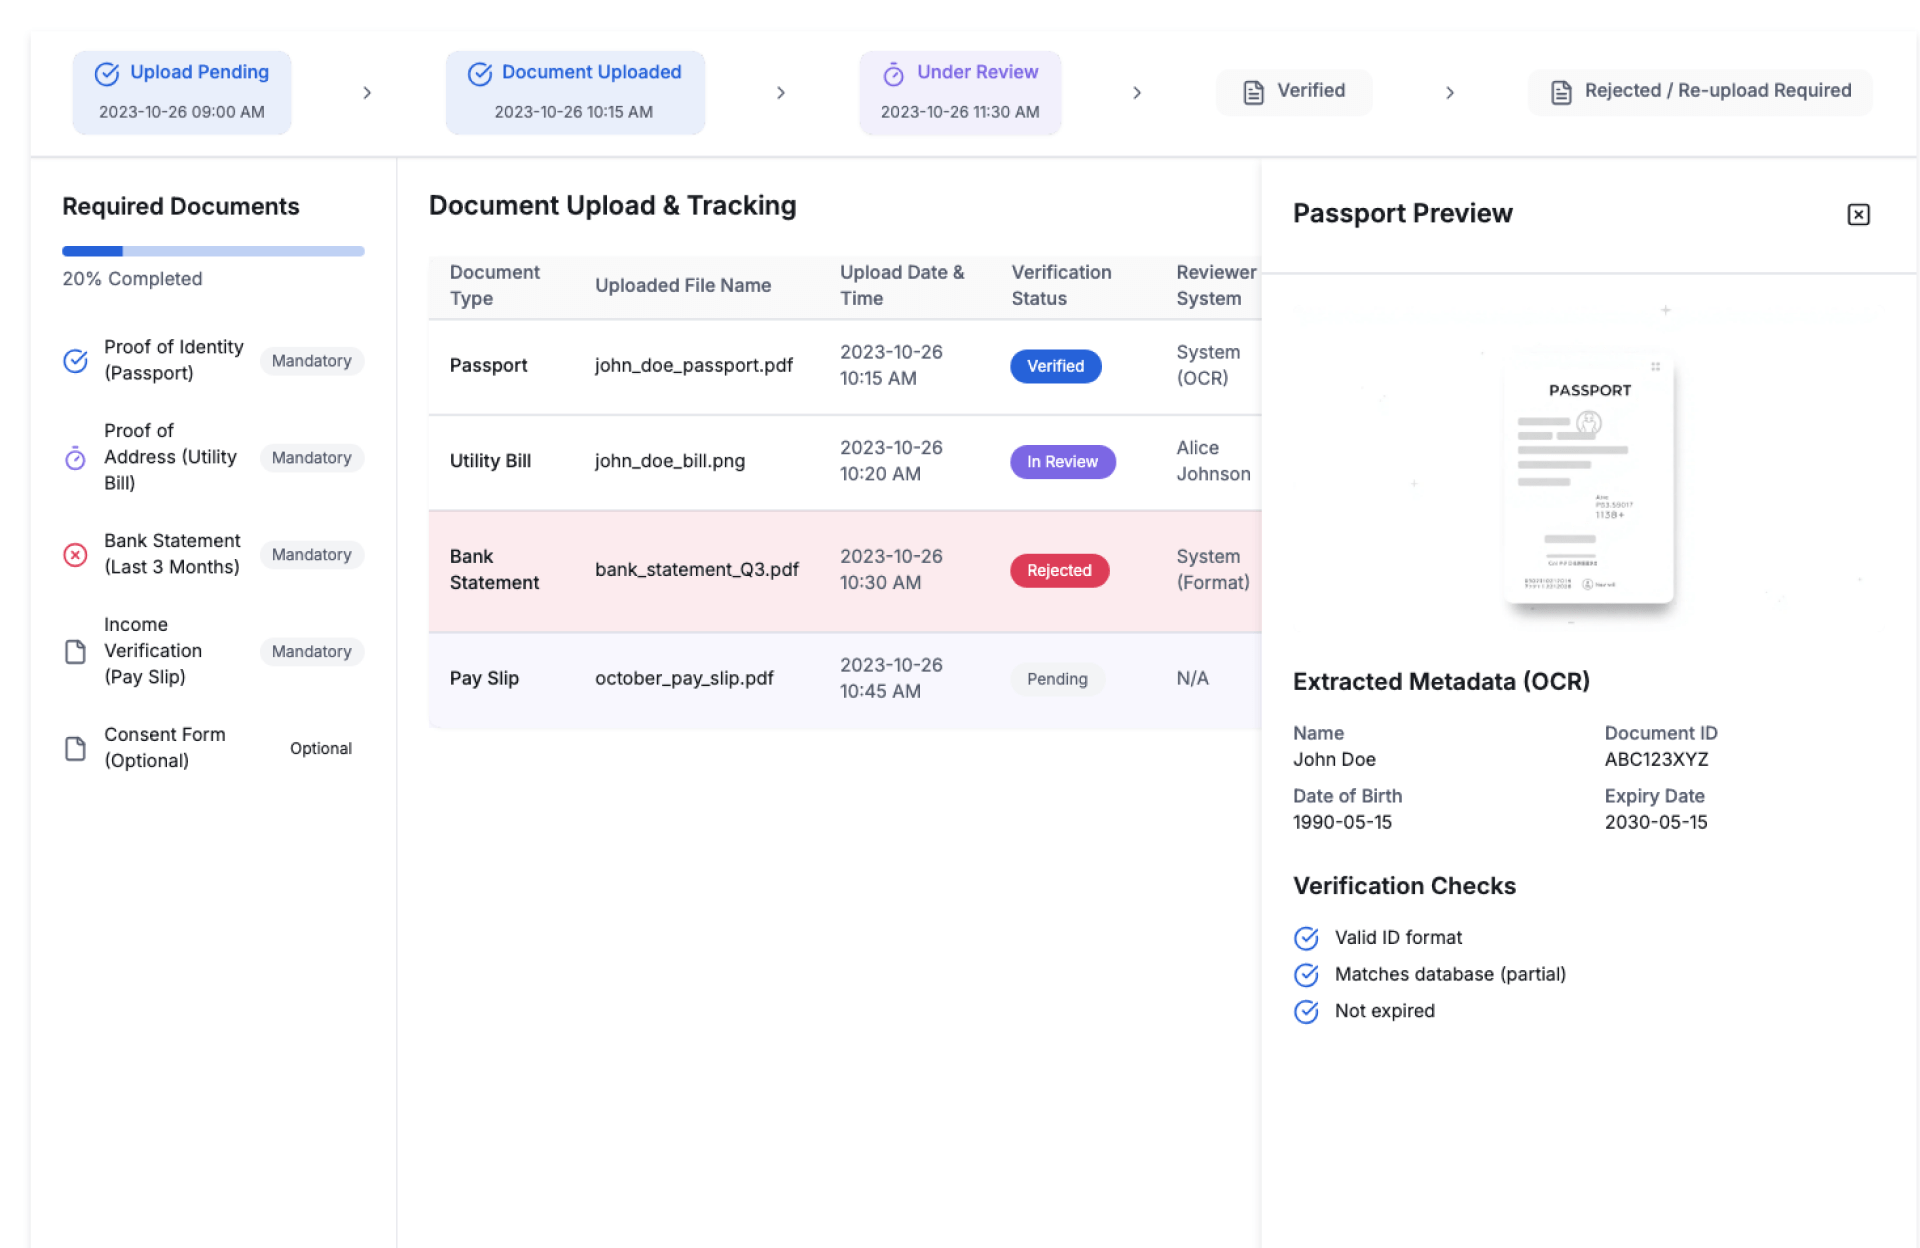
Task: Click the Proof of Address timer icon
Action: click(x=76, y=458)
